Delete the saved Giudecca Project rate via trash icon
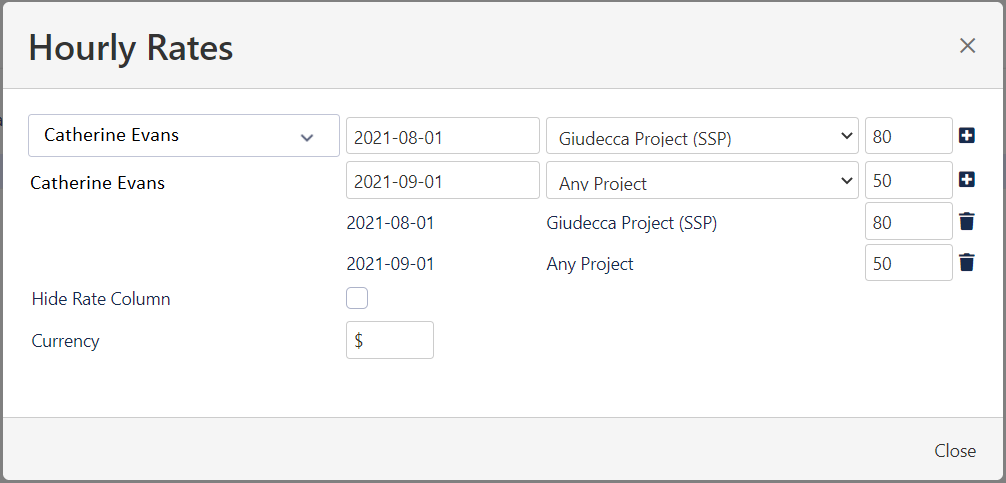1006x483 pixels. point(966,222)
